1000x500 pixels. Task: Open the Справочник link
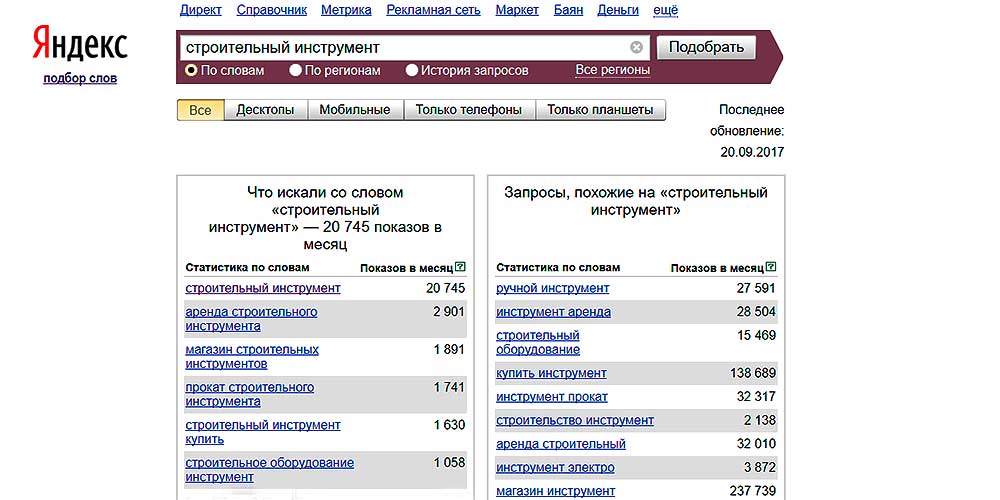(272, 10)
